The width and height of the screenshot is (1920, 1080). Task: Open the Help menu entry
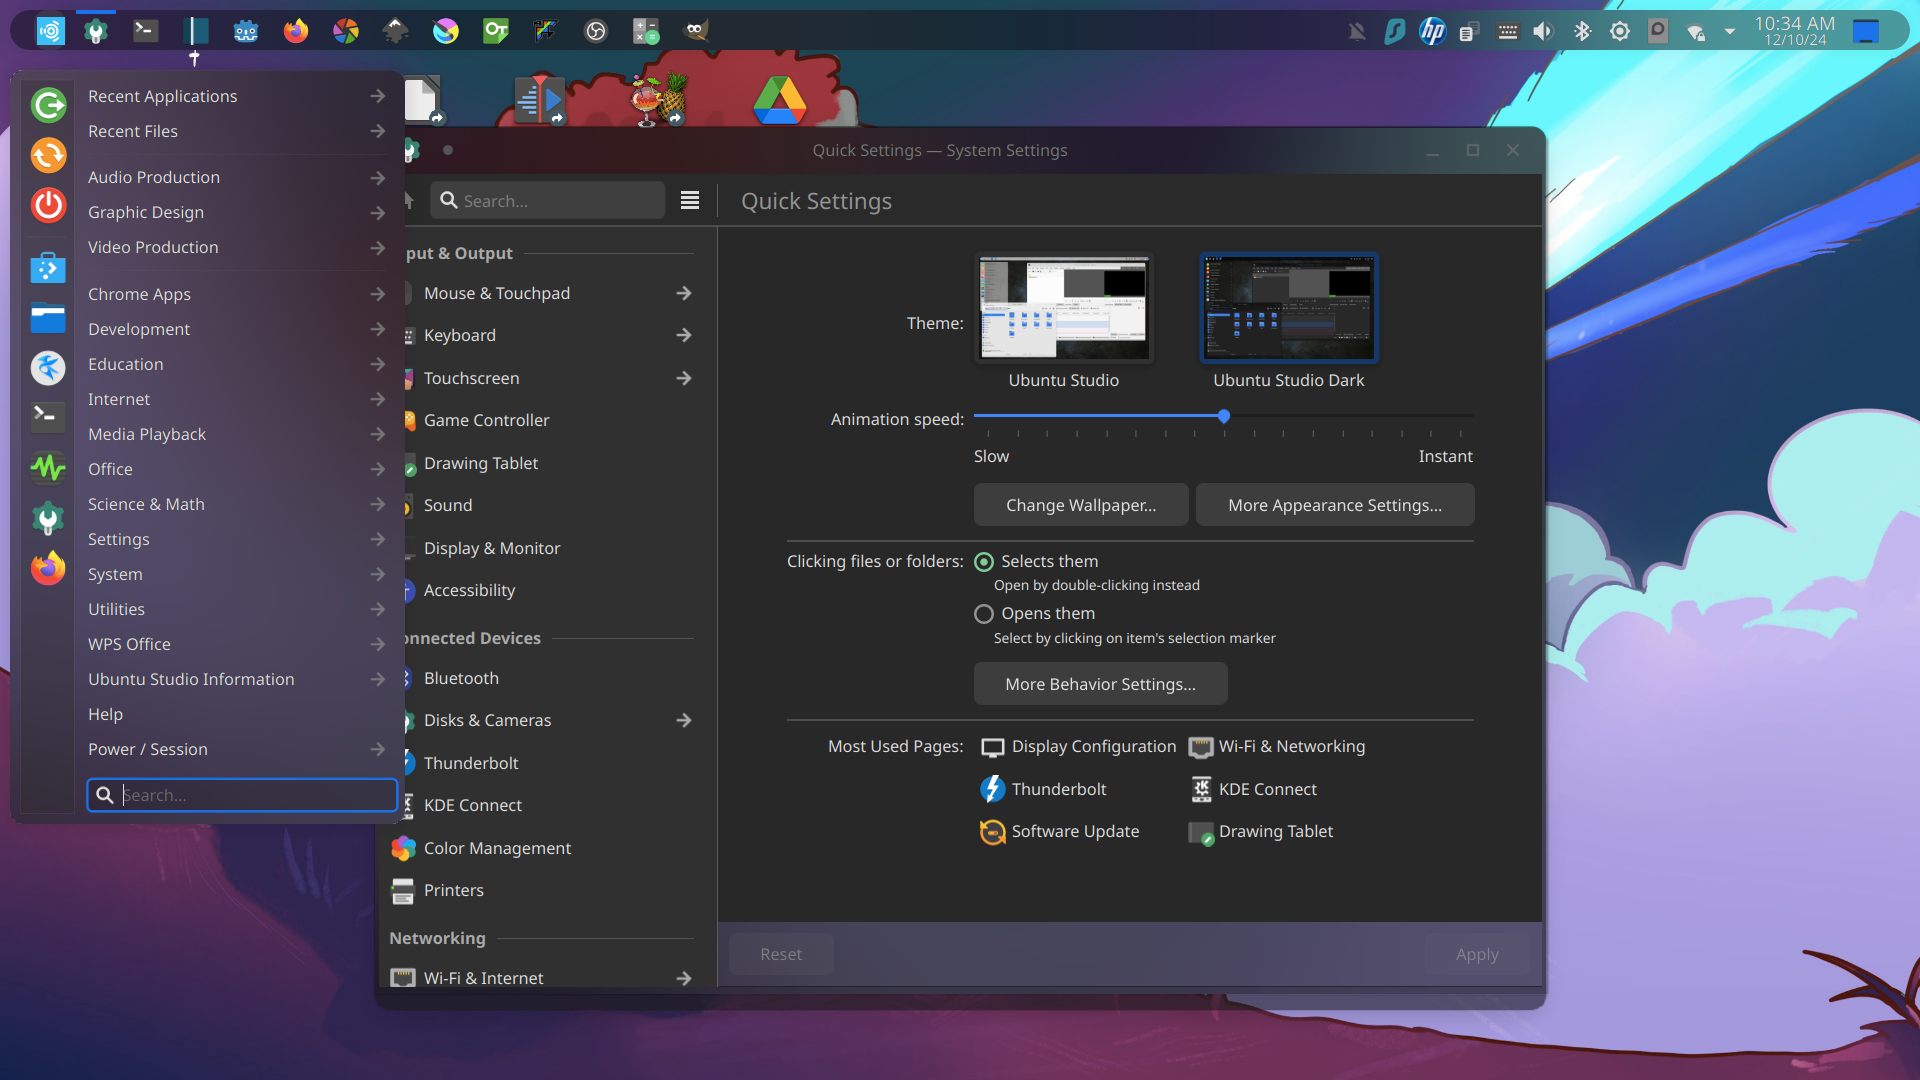coord(106,714)
